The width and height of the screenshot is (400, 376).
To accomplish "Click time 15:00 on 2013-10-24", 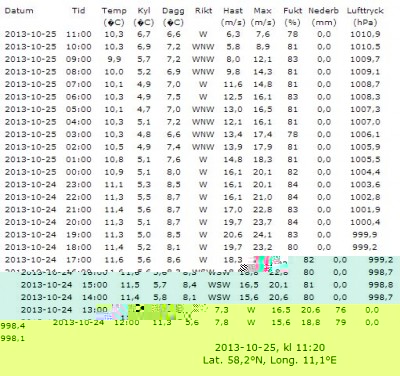I will tap(95, 285).
